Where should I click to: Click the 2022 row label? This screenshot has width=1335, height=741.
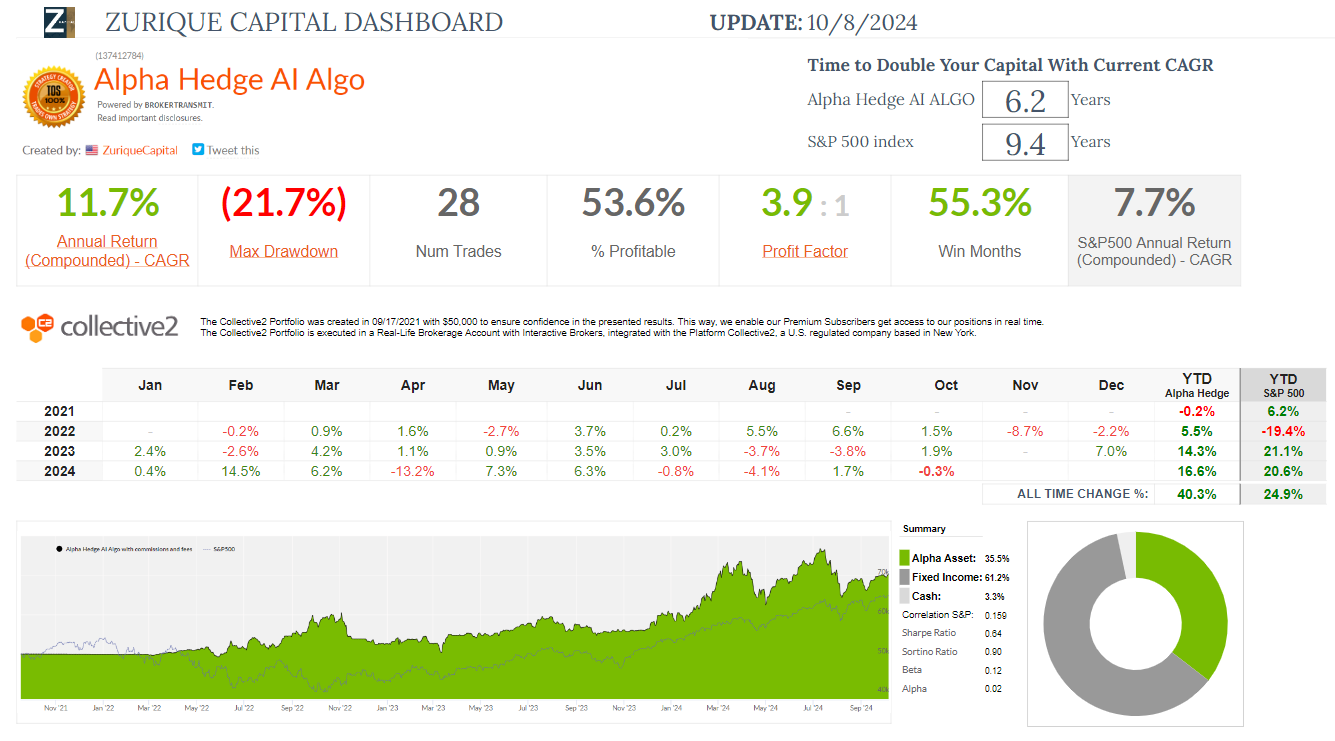click(x=59, y=431)
